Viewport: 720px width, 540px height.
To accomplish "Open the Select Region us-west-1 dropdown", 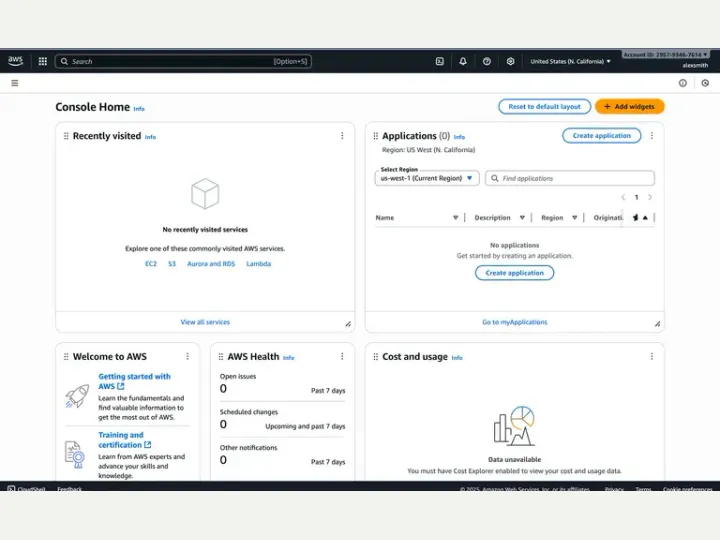I will (427, 178).
